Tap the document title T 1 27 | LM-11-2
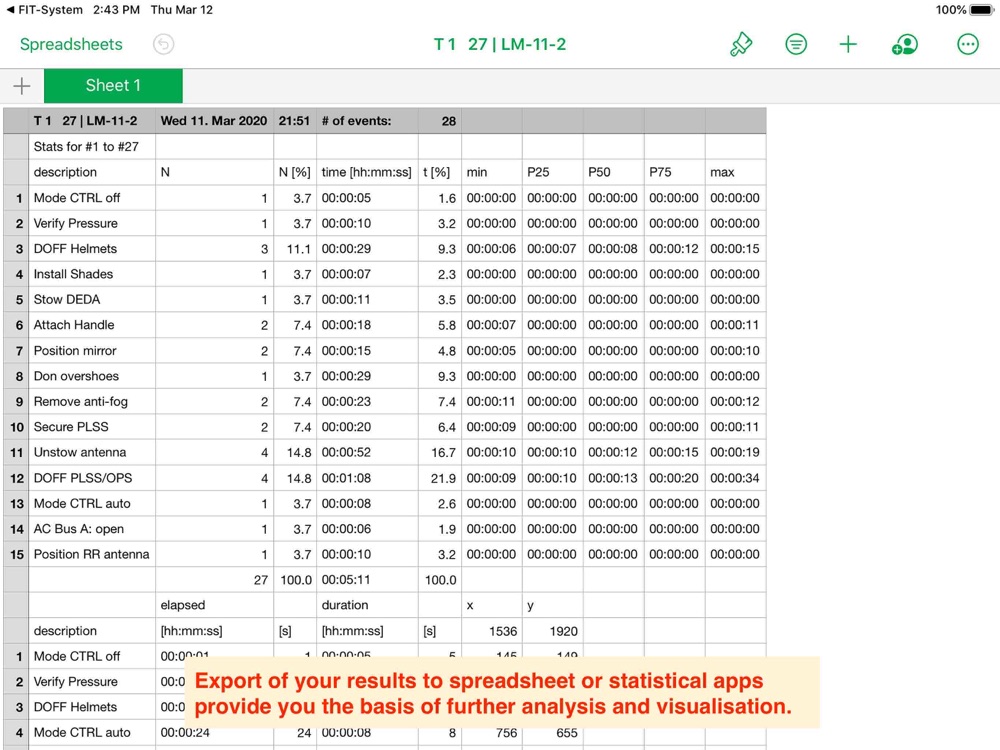 pos(499,45)
